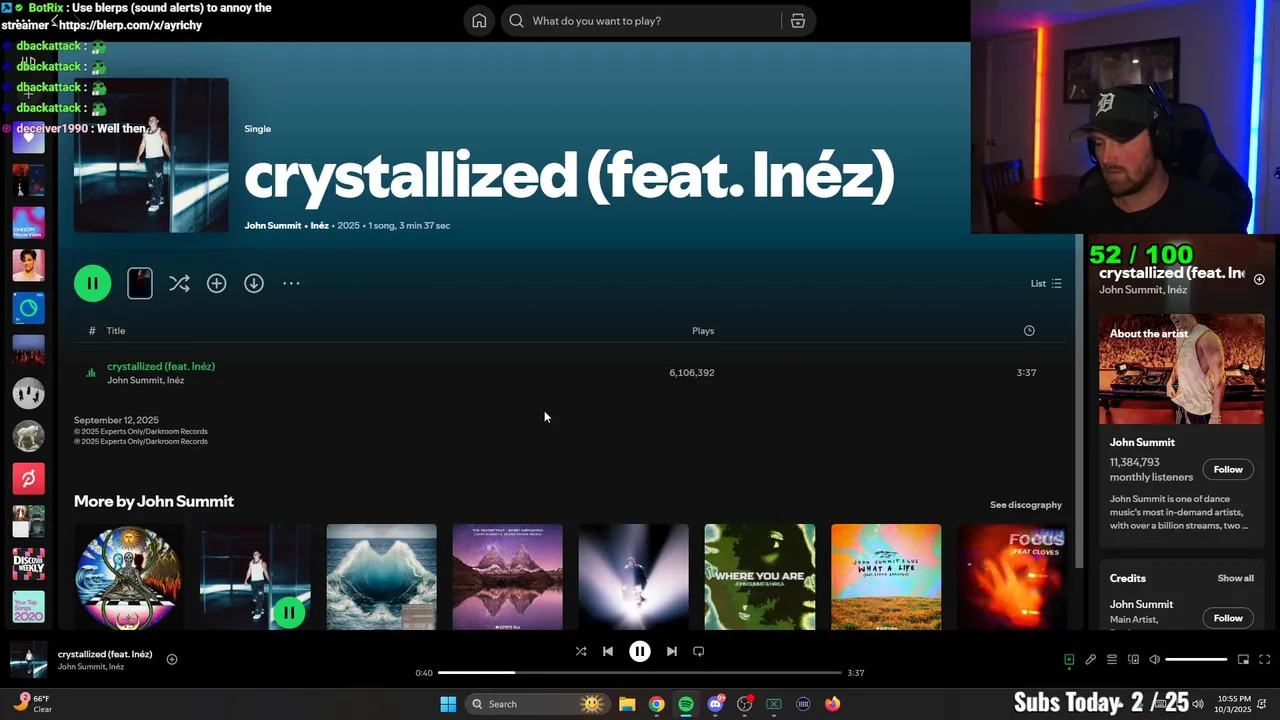Open the weather widget showing 66°F Clear

33,704
